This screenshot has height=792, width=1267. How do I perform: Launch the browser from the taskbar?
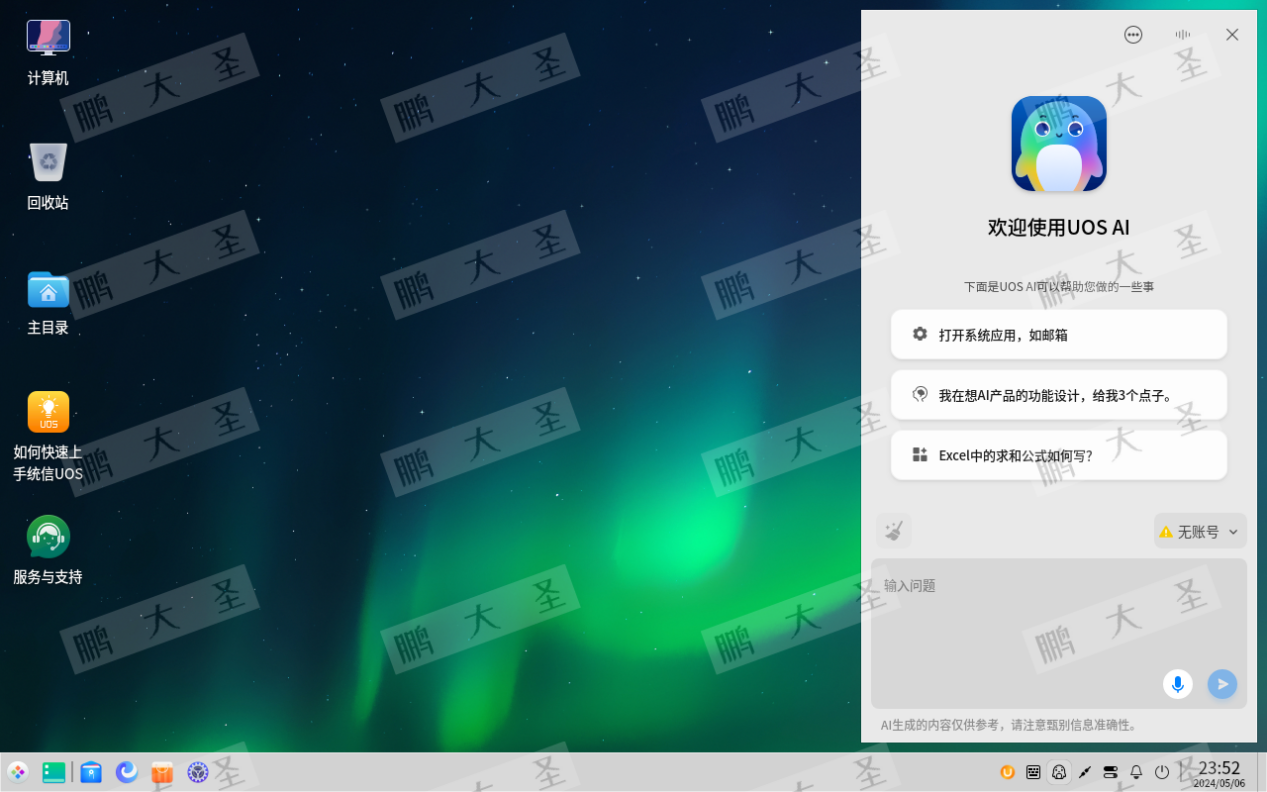126,772
